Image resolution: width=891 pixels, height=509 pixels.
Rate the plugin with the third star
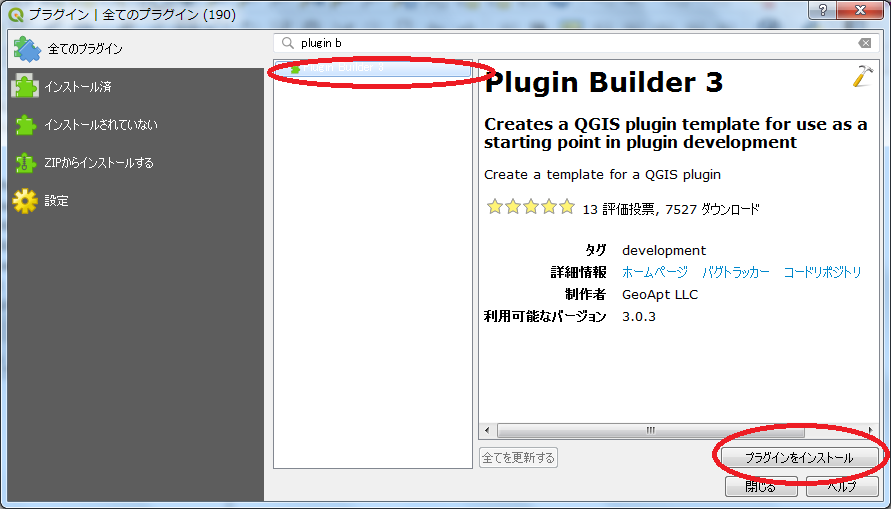point(531,207)
